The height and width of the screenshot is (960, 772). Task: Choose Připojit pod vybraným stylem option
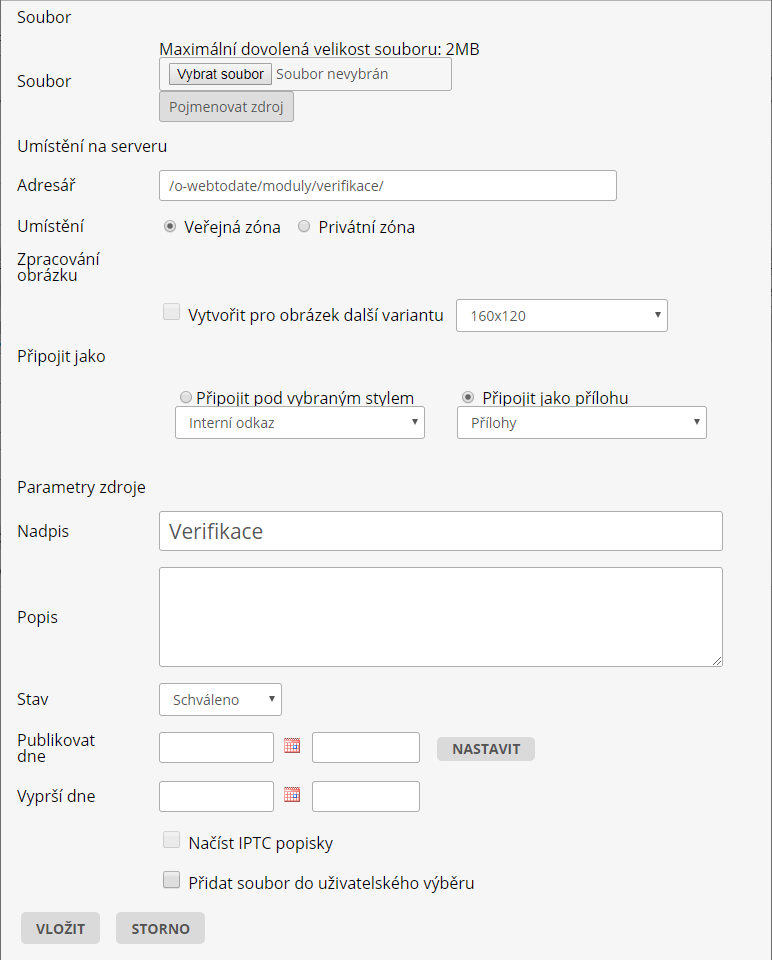[x=185, y=397]
